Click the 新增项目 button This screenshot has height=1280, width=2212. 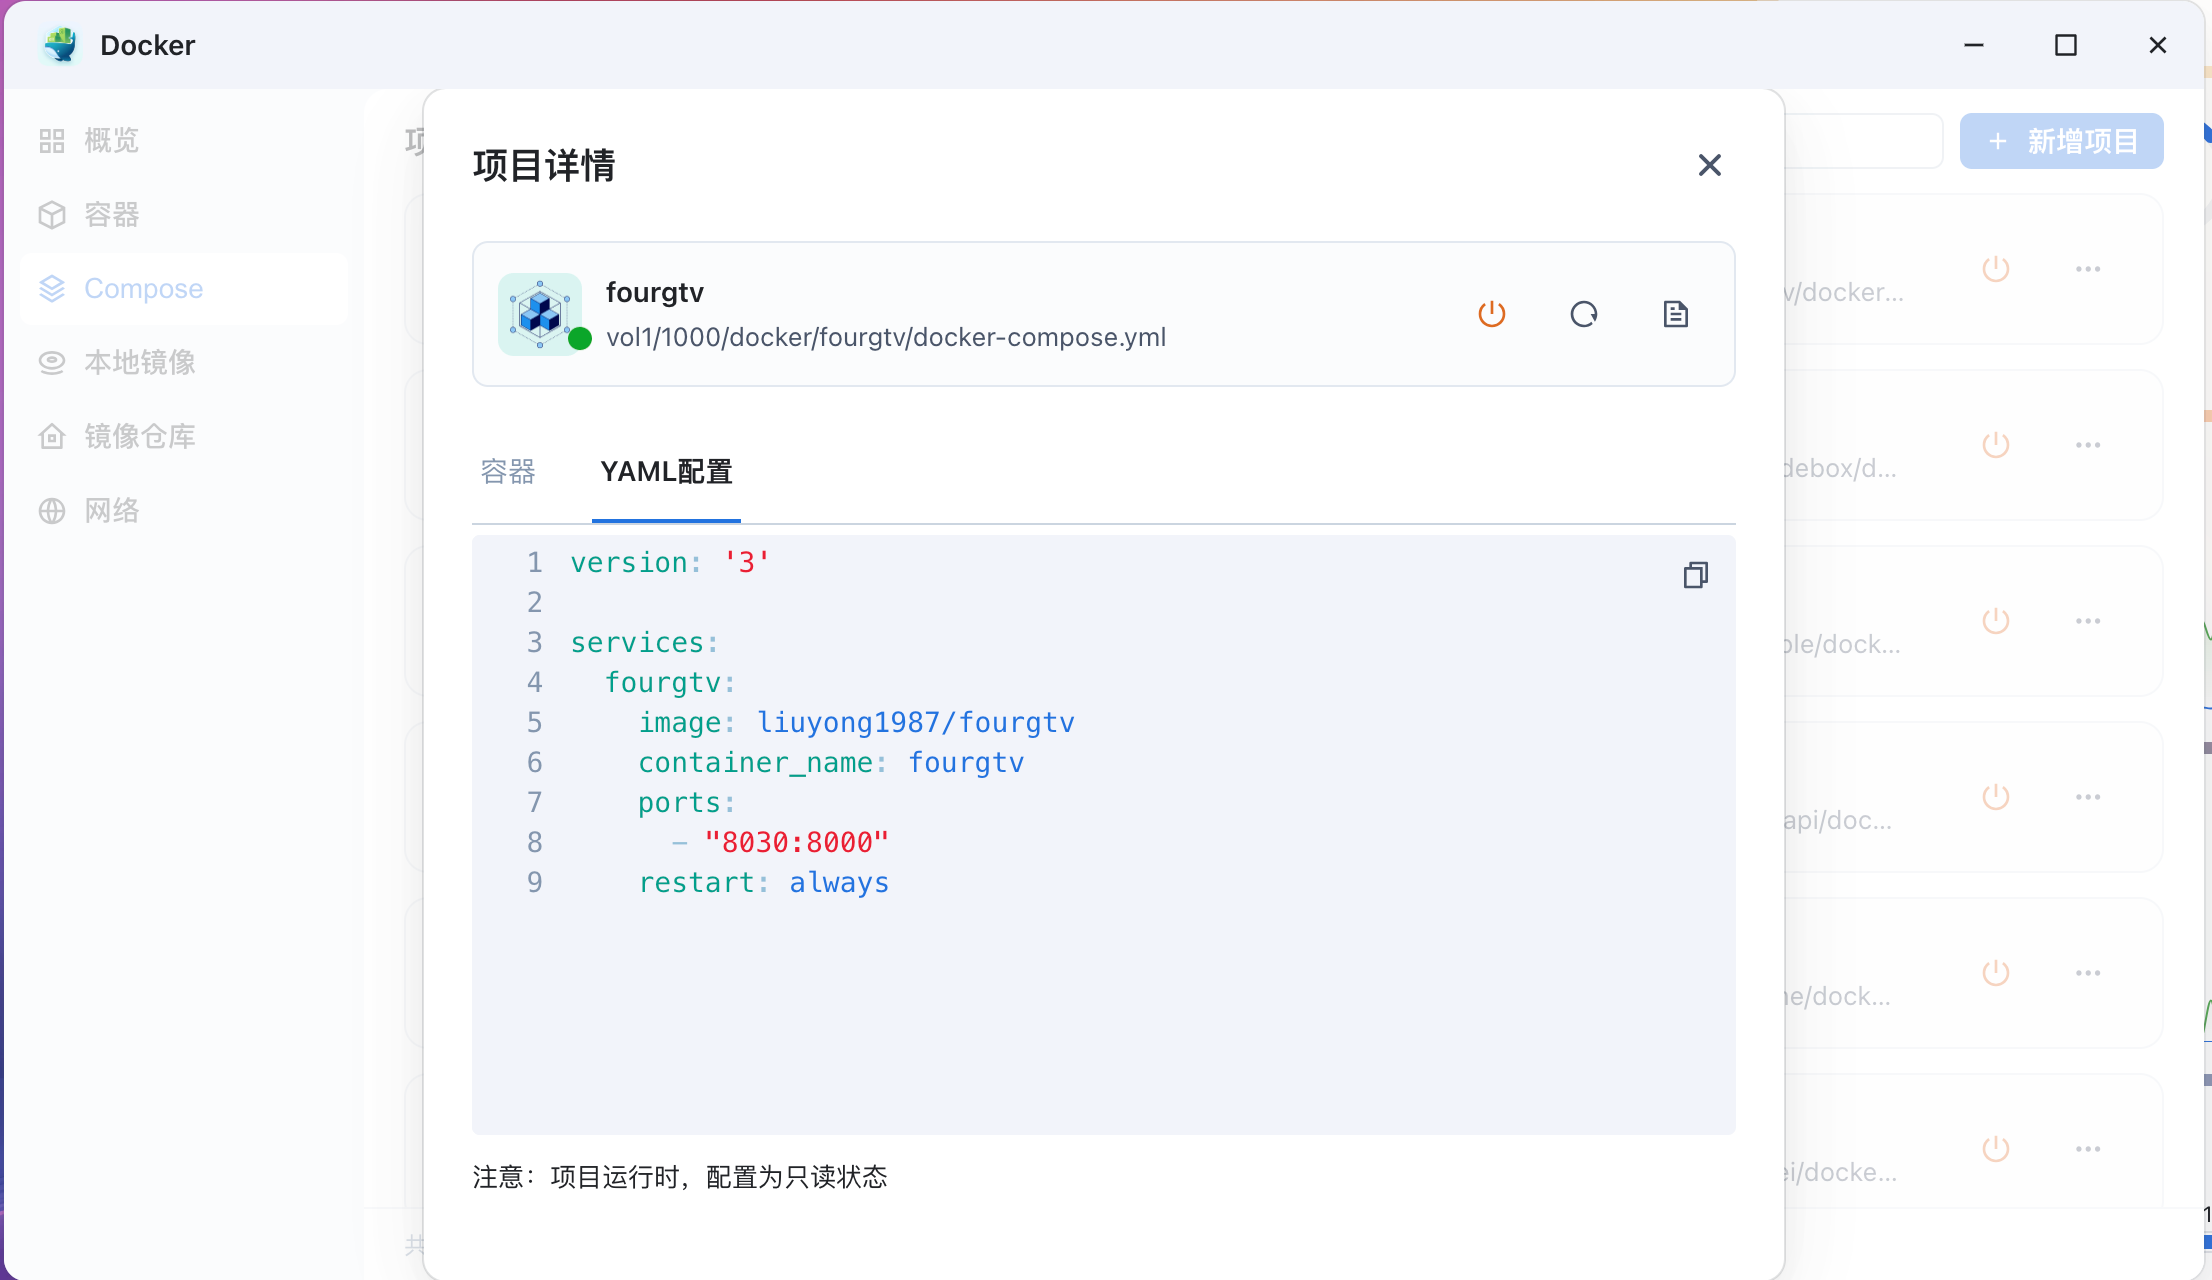pos(2061,141)
